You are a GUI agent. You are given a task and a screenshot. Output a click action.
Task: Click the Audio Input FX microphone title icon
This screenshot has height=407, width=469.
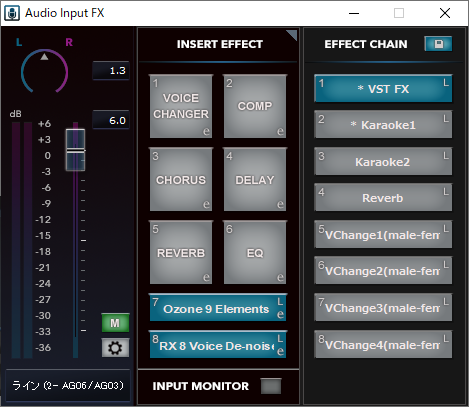12,13
